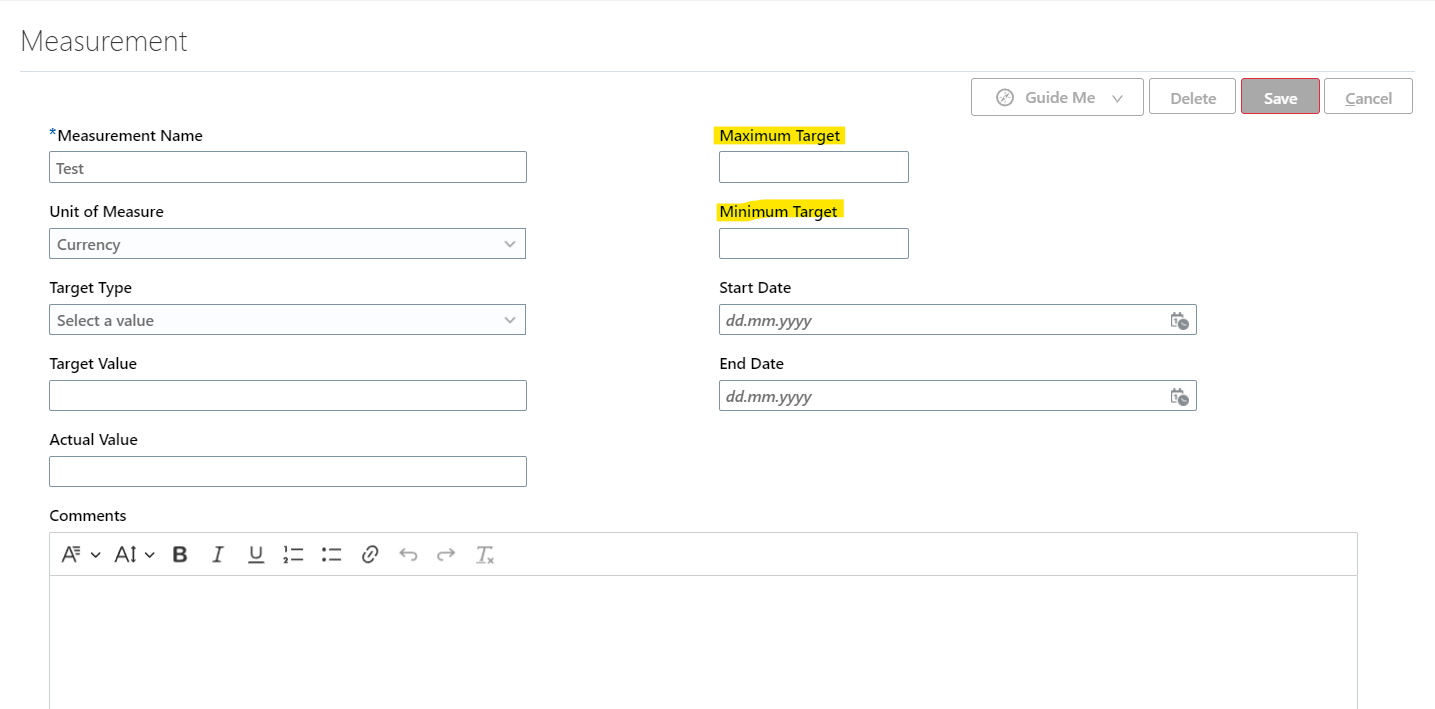
Task: Redo the last change in Comments
Action: pos(445,554)
